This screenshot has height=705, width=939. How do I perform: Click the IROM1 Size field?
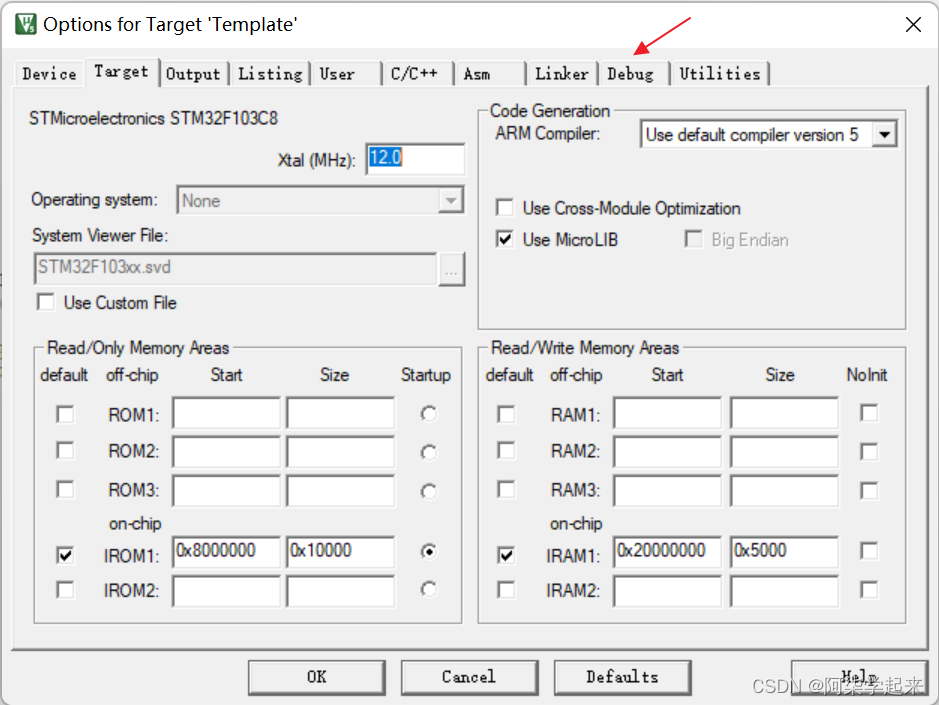[341, 552]
